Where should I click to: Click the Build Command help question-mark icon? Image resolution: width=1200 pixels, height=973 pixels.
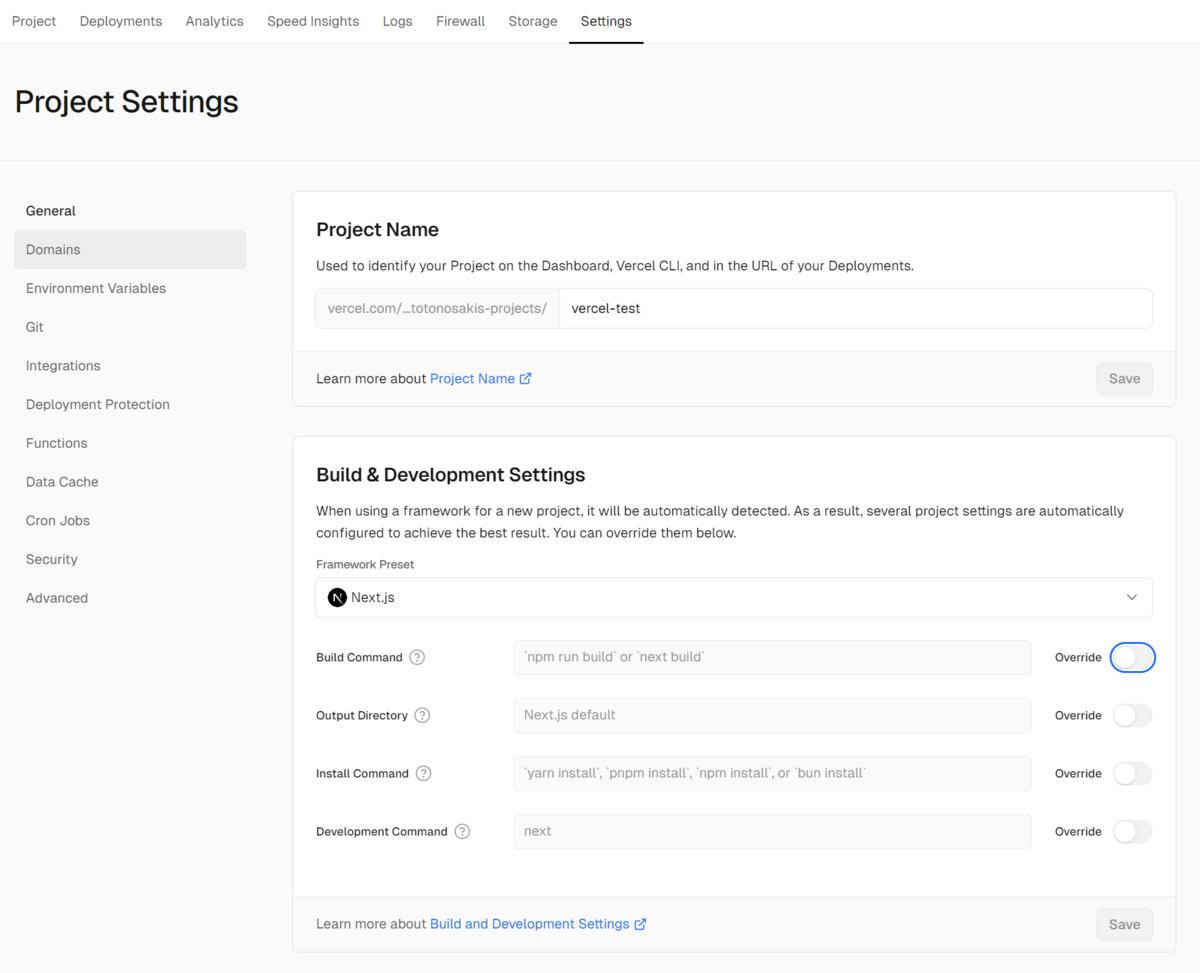(417, 657)
